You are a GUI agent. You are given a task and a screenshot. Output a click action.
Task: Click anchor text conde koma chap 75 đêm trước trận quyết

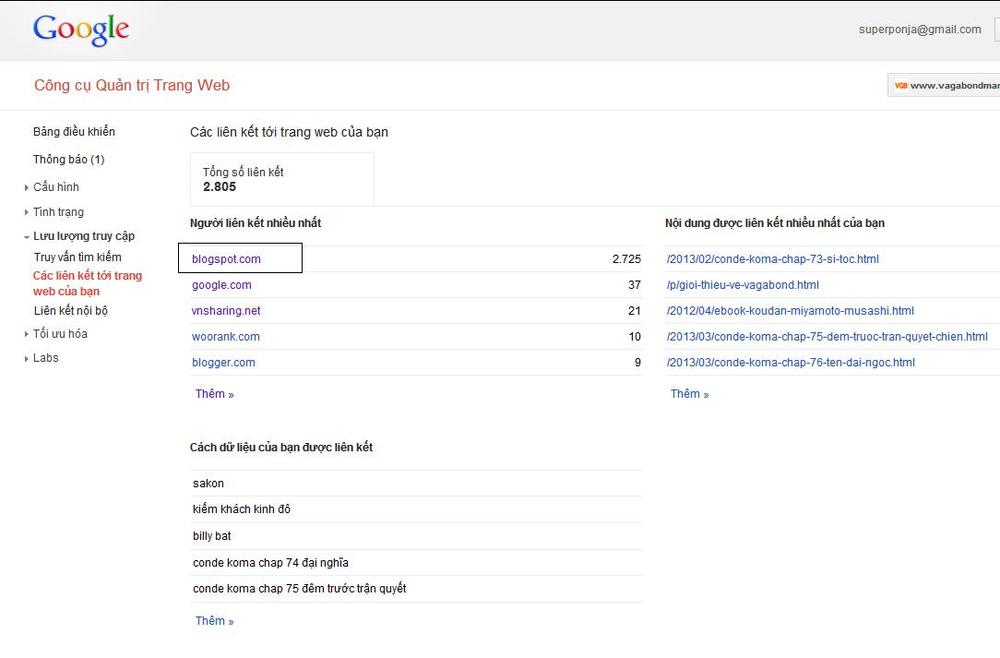300,589
